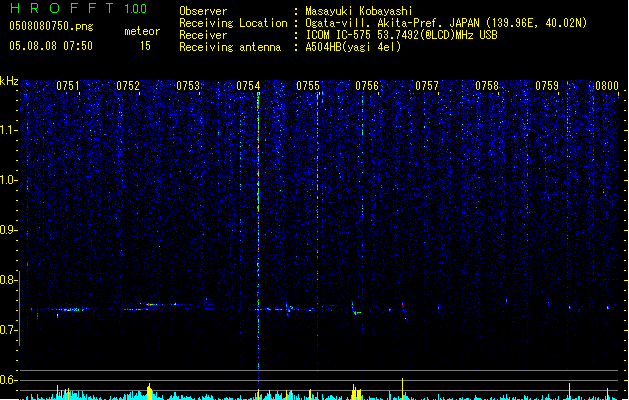Click the 1.1 kHz axis label
629x400 pixels.
point(8,130)
